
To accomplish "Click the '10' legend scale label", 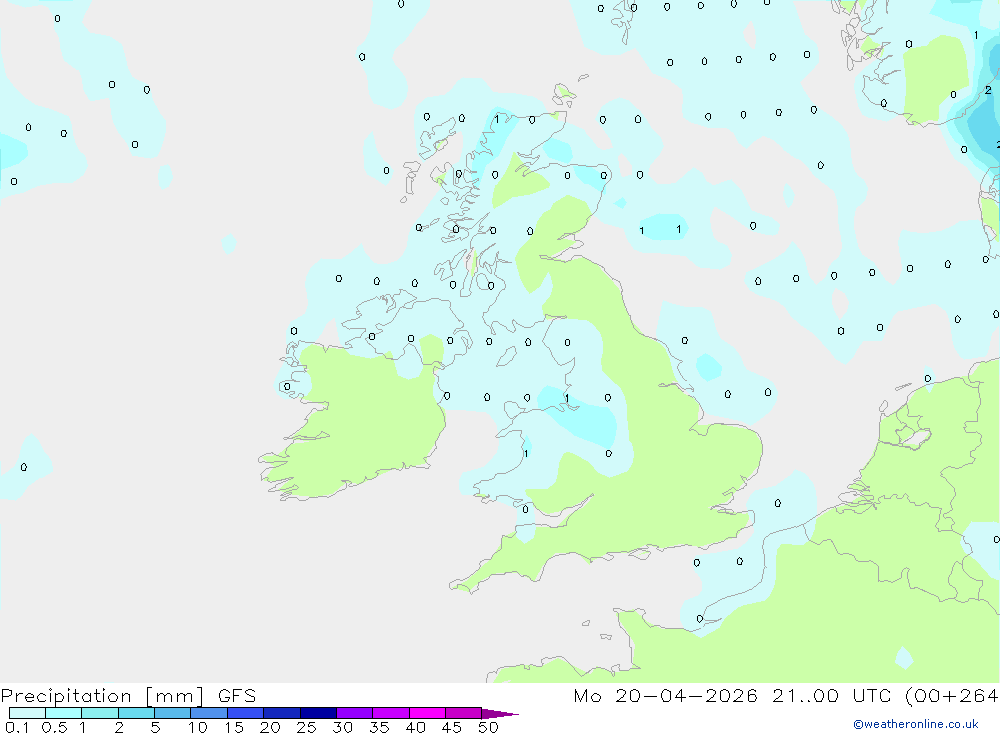I will pos(198,727).
